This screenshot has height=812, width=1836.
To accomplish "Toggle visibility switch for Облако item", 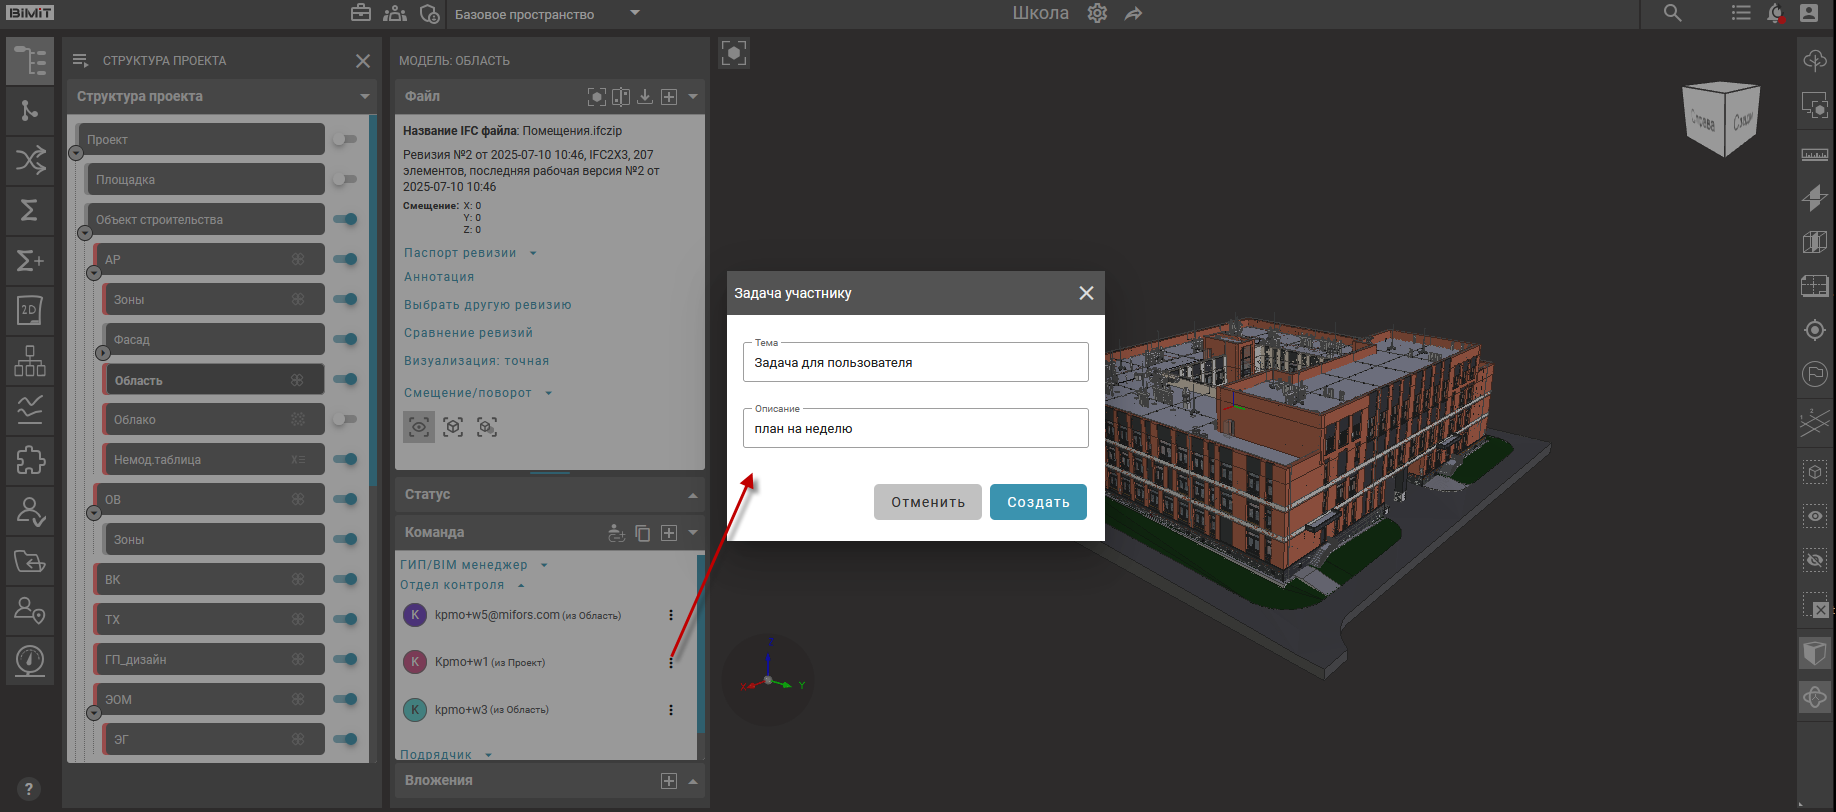I will coord(345,419).
